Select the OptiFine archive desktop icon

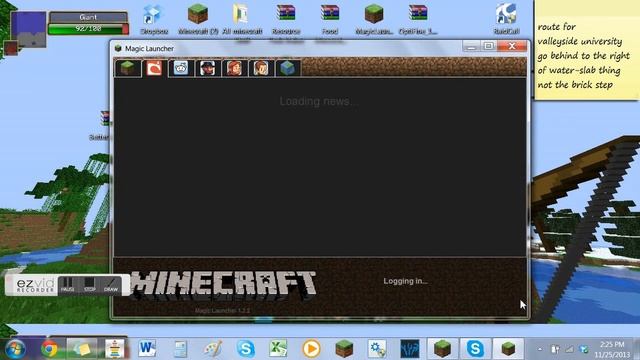(x=418, y=19)
